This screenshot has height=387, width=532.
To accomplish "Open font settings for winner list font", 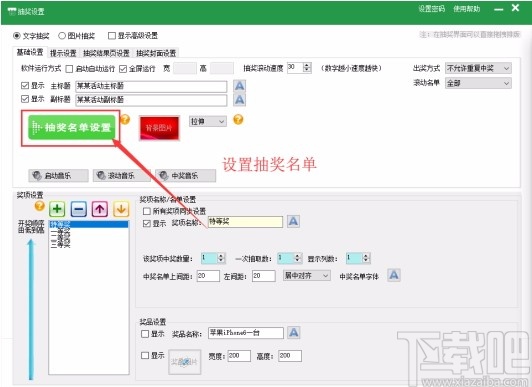I will tap(394, 275).
